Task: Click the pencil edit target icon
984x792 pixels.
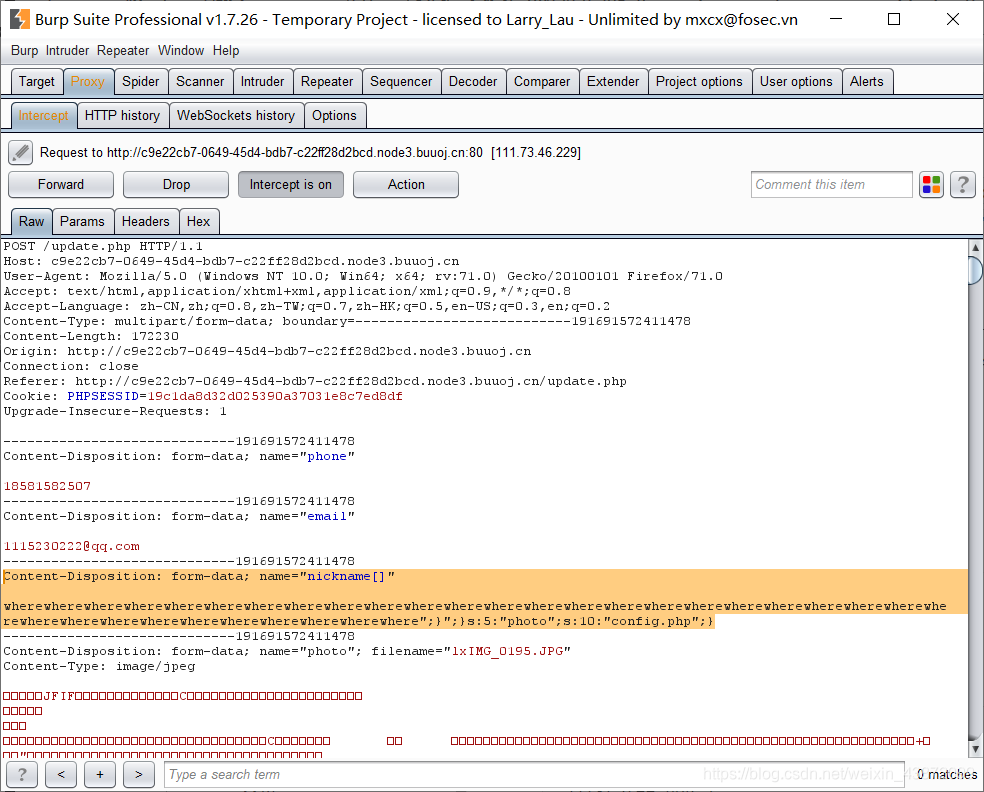Action: [x=21, y=153]
